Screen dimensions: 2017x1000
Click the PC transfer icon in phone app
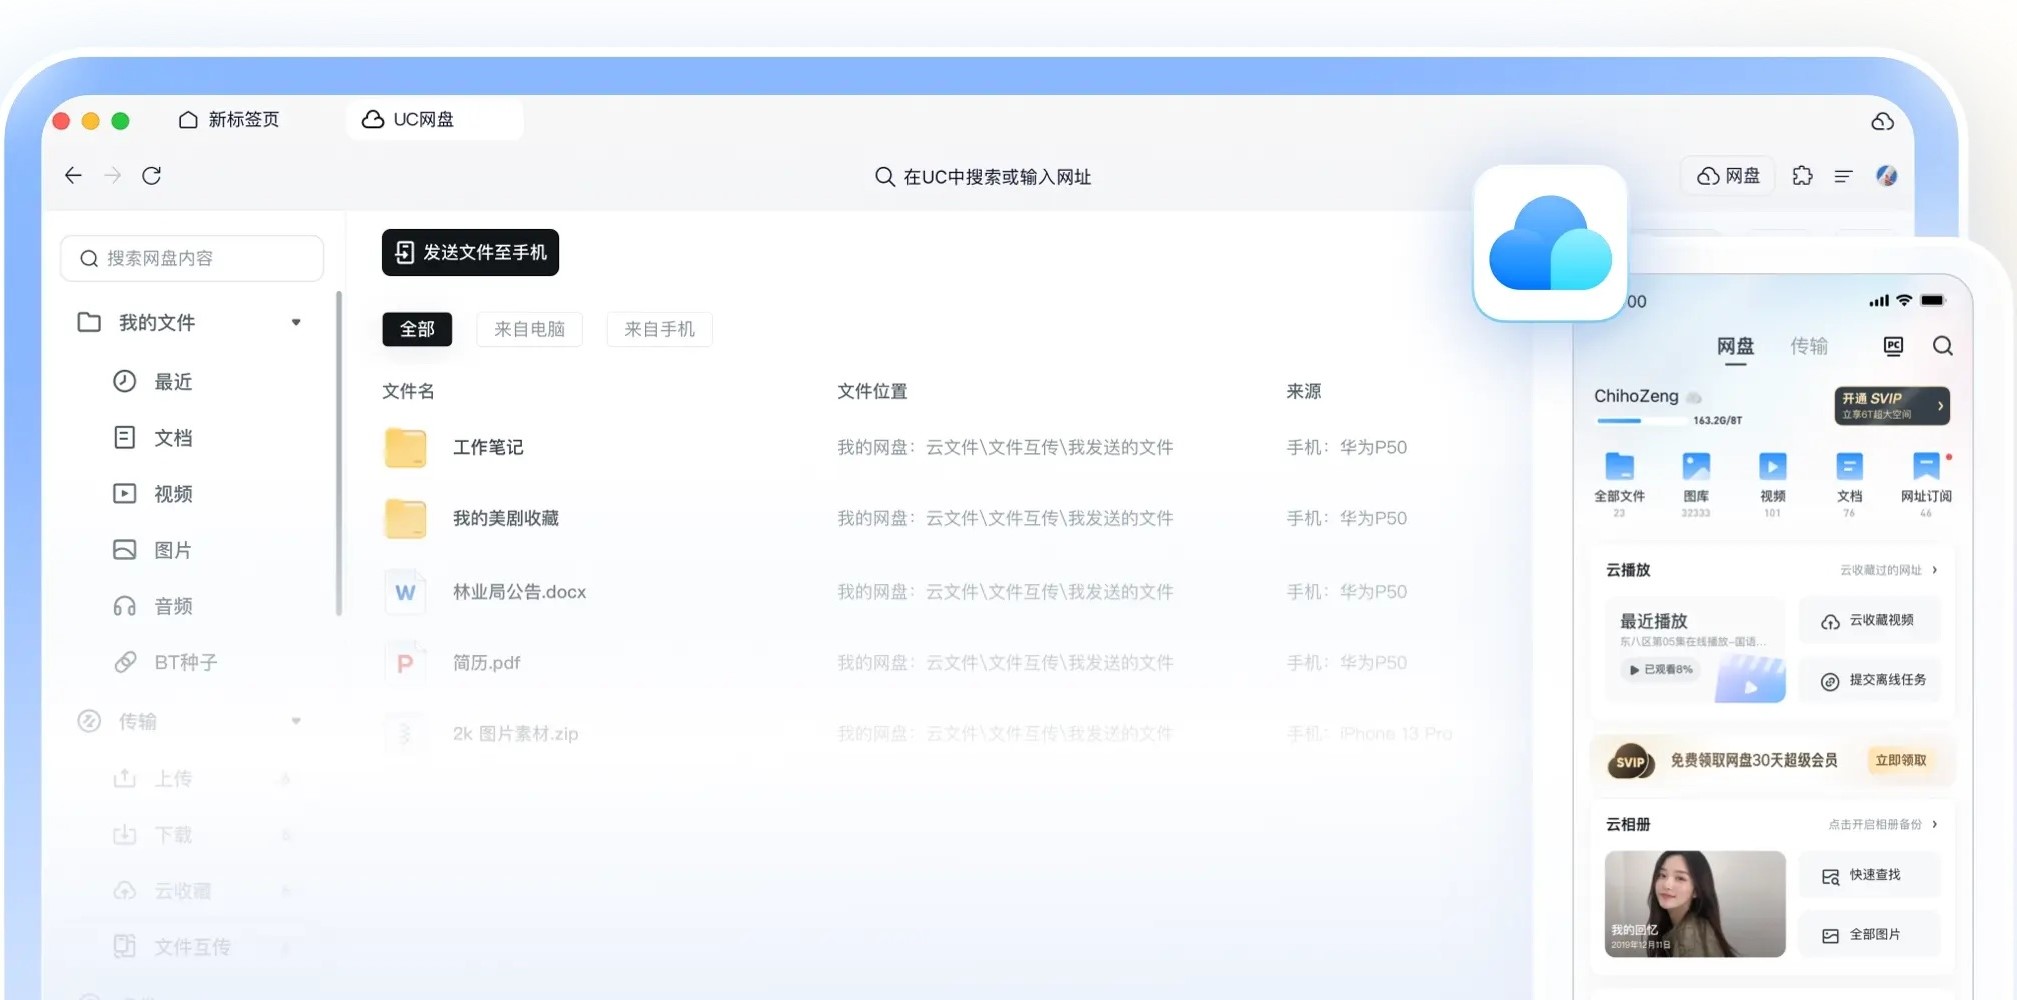(x=1892, y=345)
